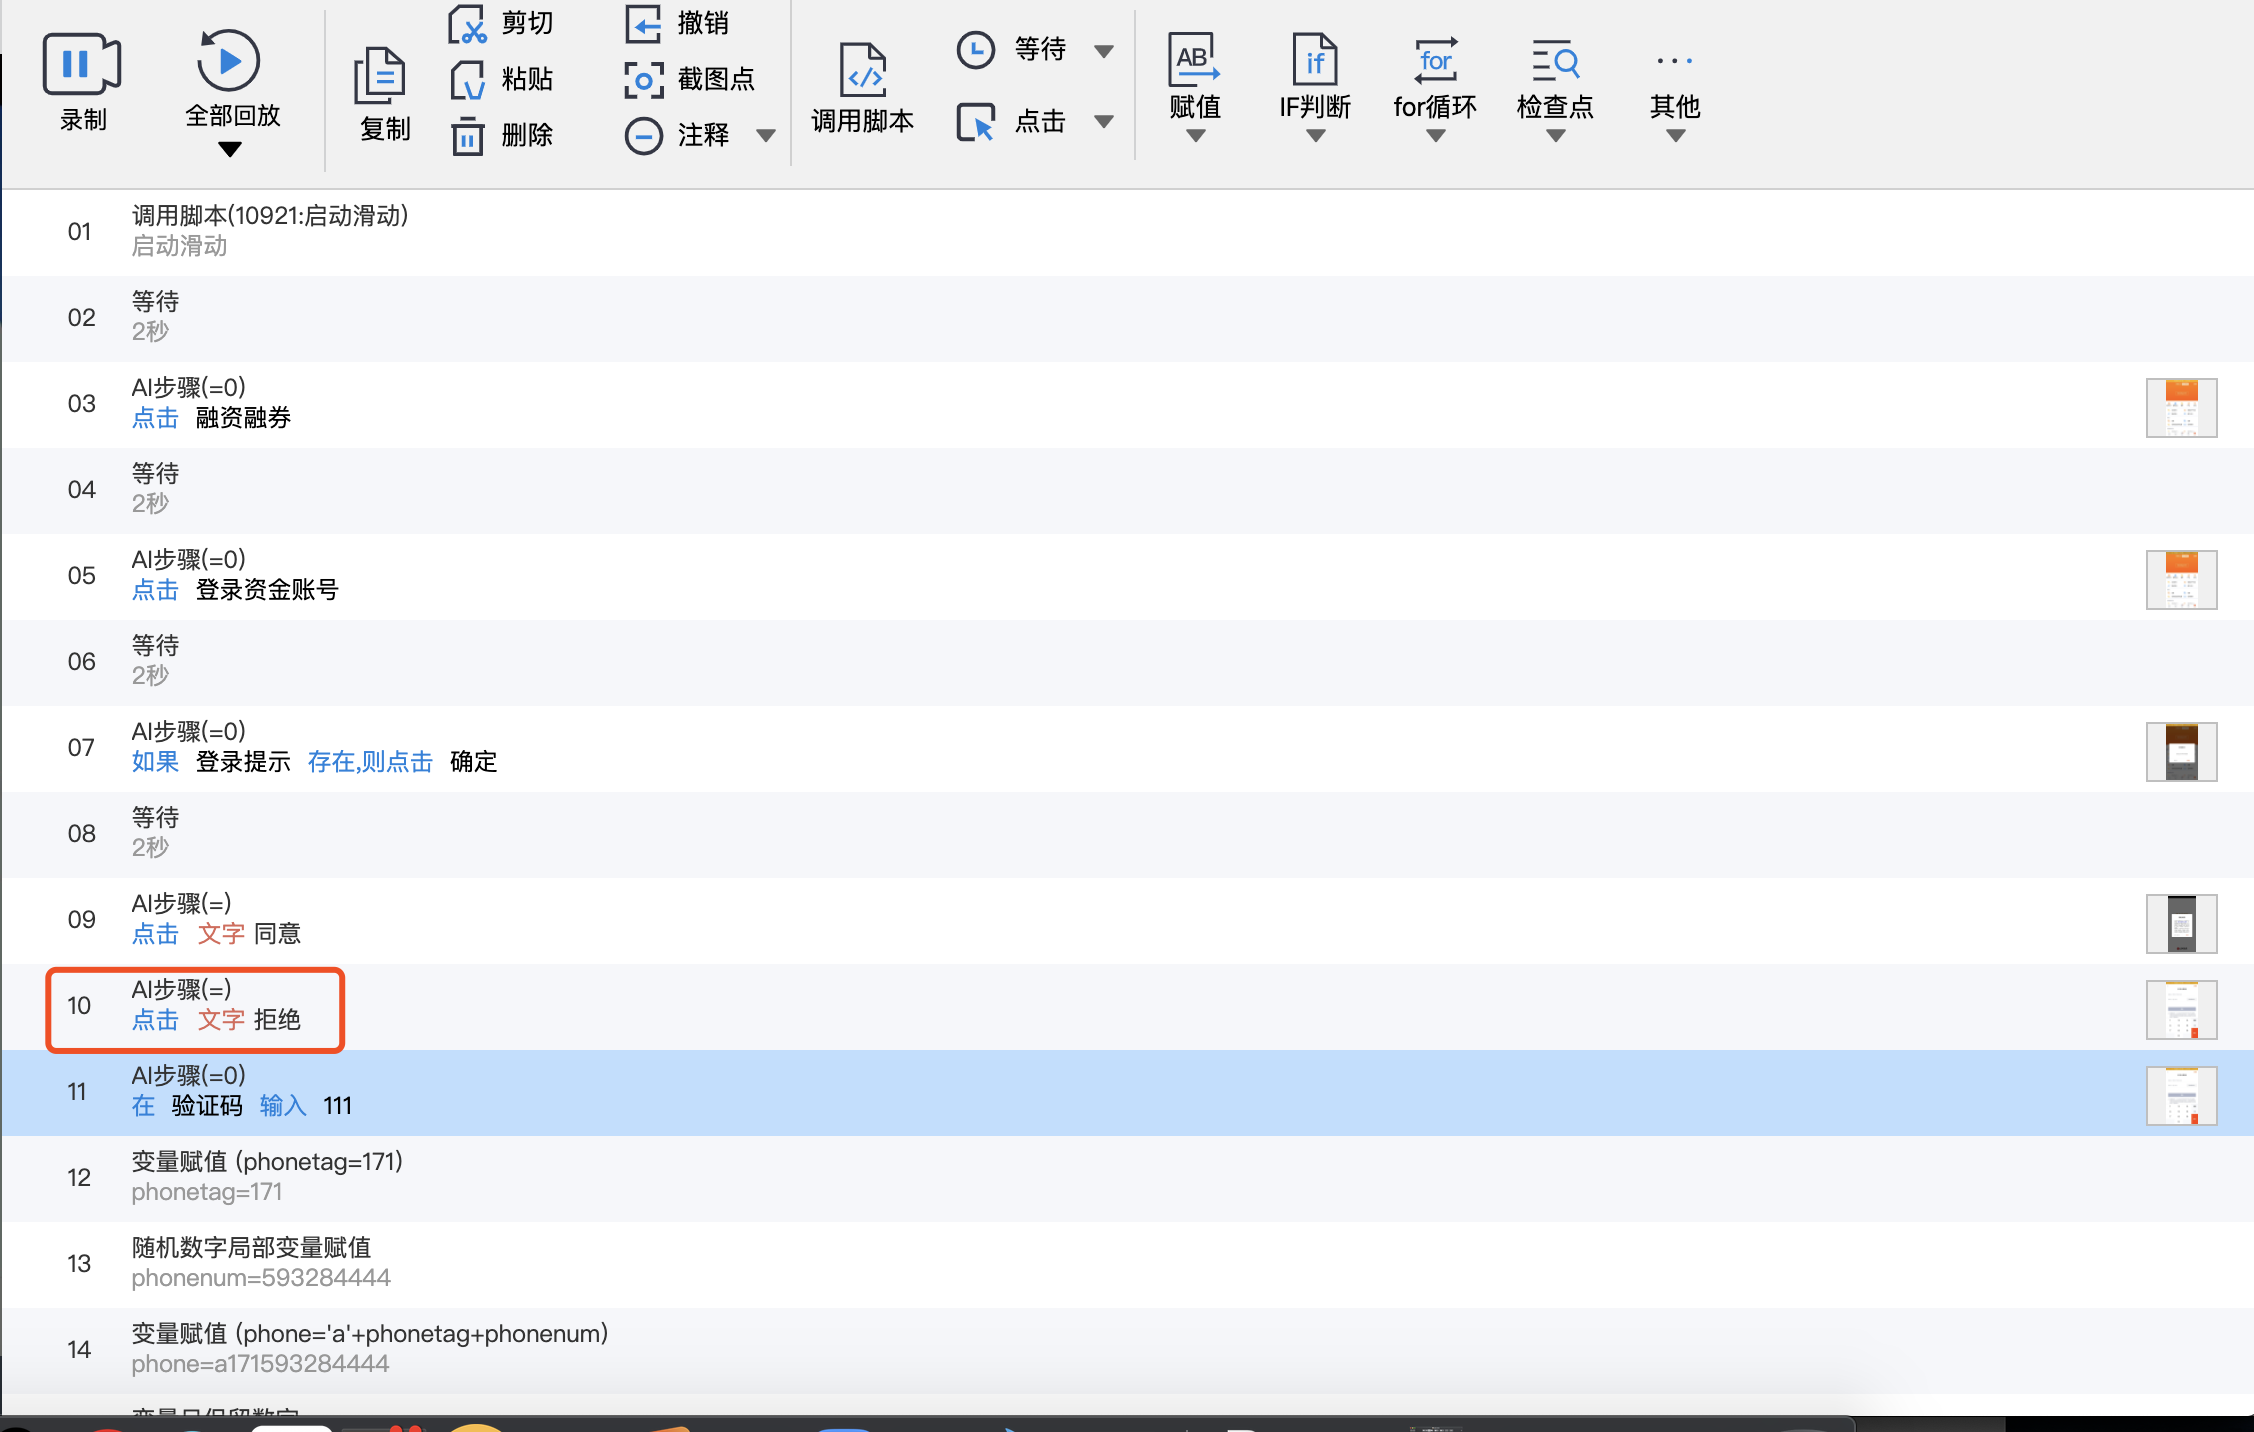Open the screenshot thumbnail for step 03
This screenshot has height=1432, width=2254.
tap(2181, 407)
